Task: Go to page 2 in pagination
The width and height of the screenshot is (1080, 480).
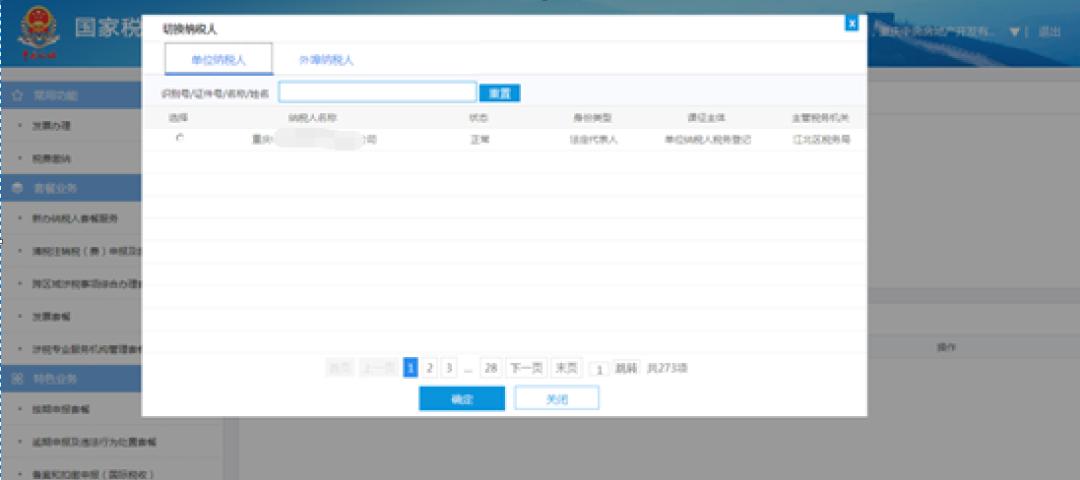Action: 429,368
